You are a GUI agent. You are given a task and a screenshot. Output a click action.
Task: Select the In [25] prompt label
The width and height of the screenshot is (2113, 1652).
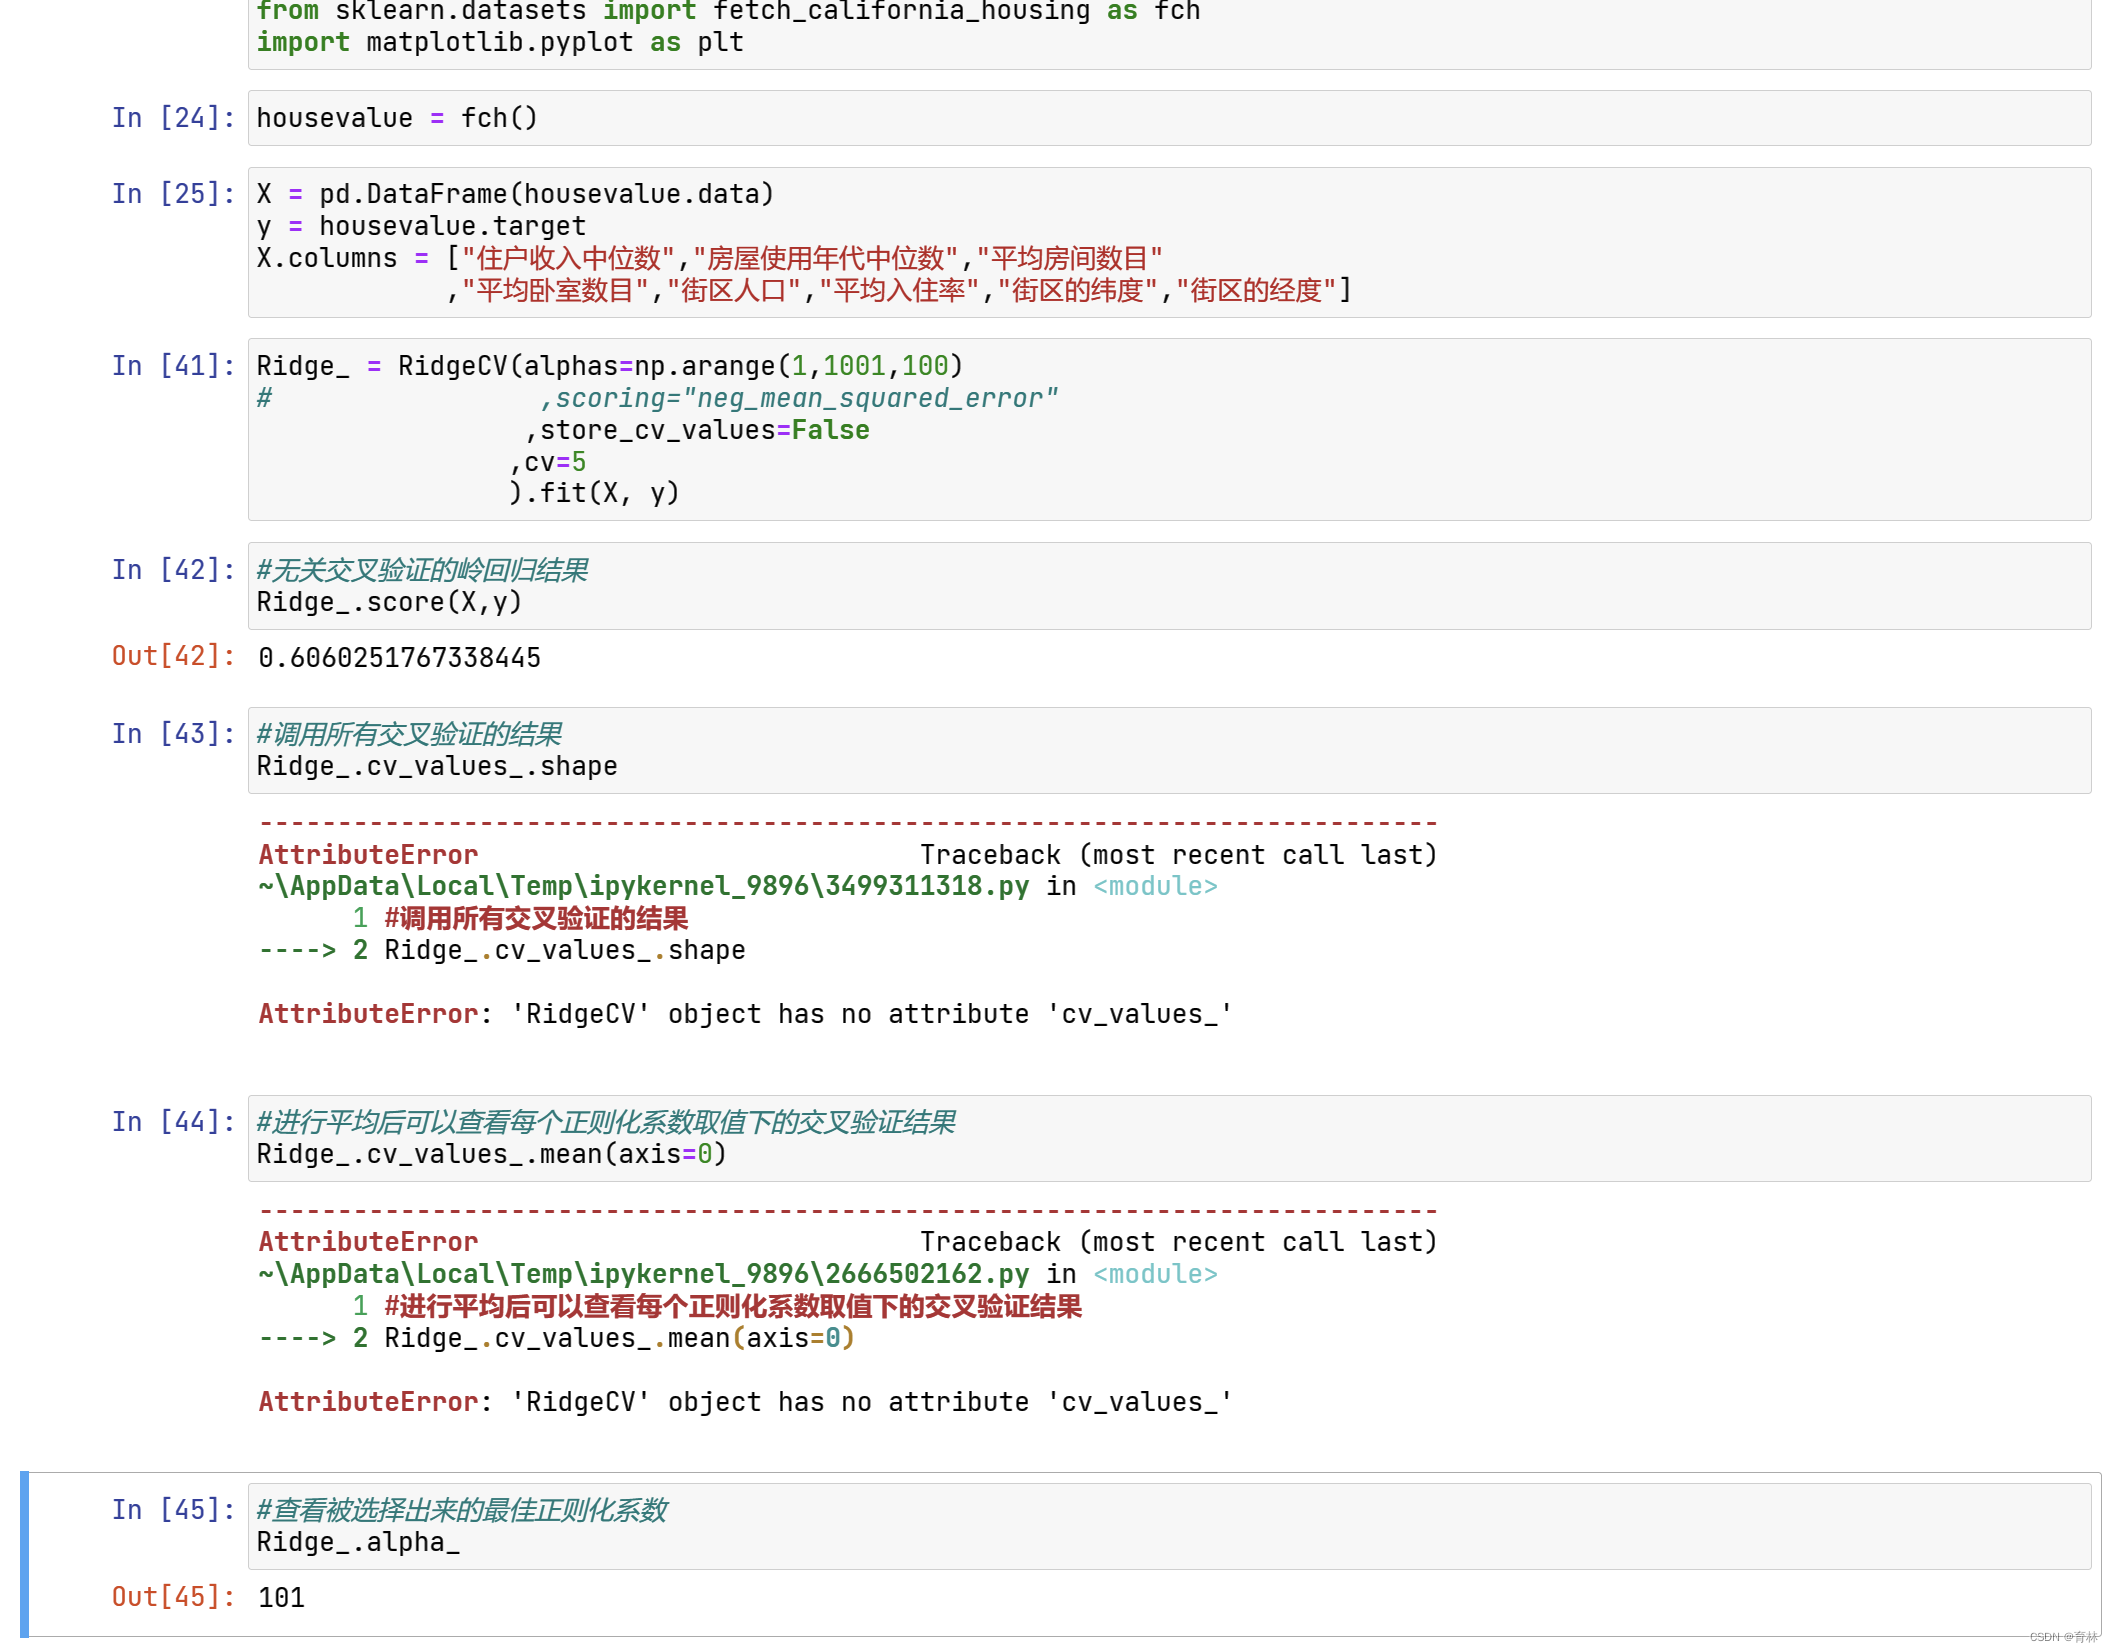pos(173,194)
